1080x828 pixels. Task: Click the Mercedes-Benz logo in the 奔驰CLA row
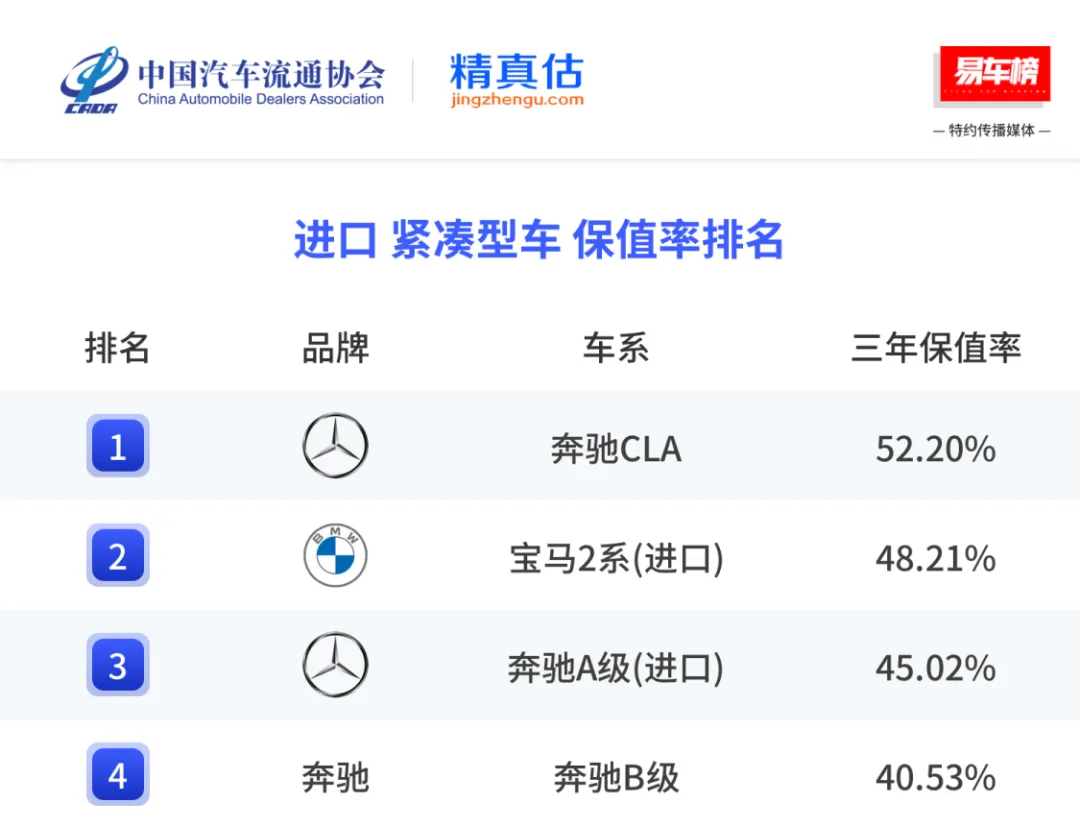click(x=335, y=446)
